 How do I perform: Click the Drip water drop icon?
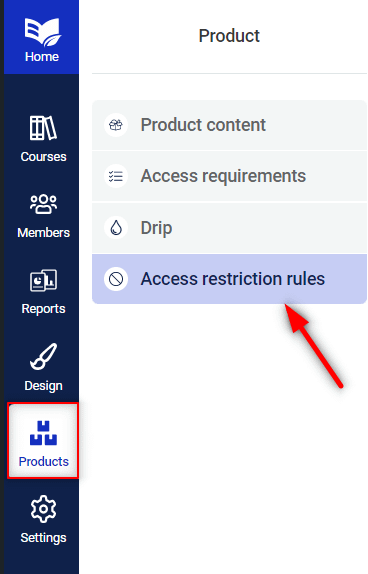116,227
